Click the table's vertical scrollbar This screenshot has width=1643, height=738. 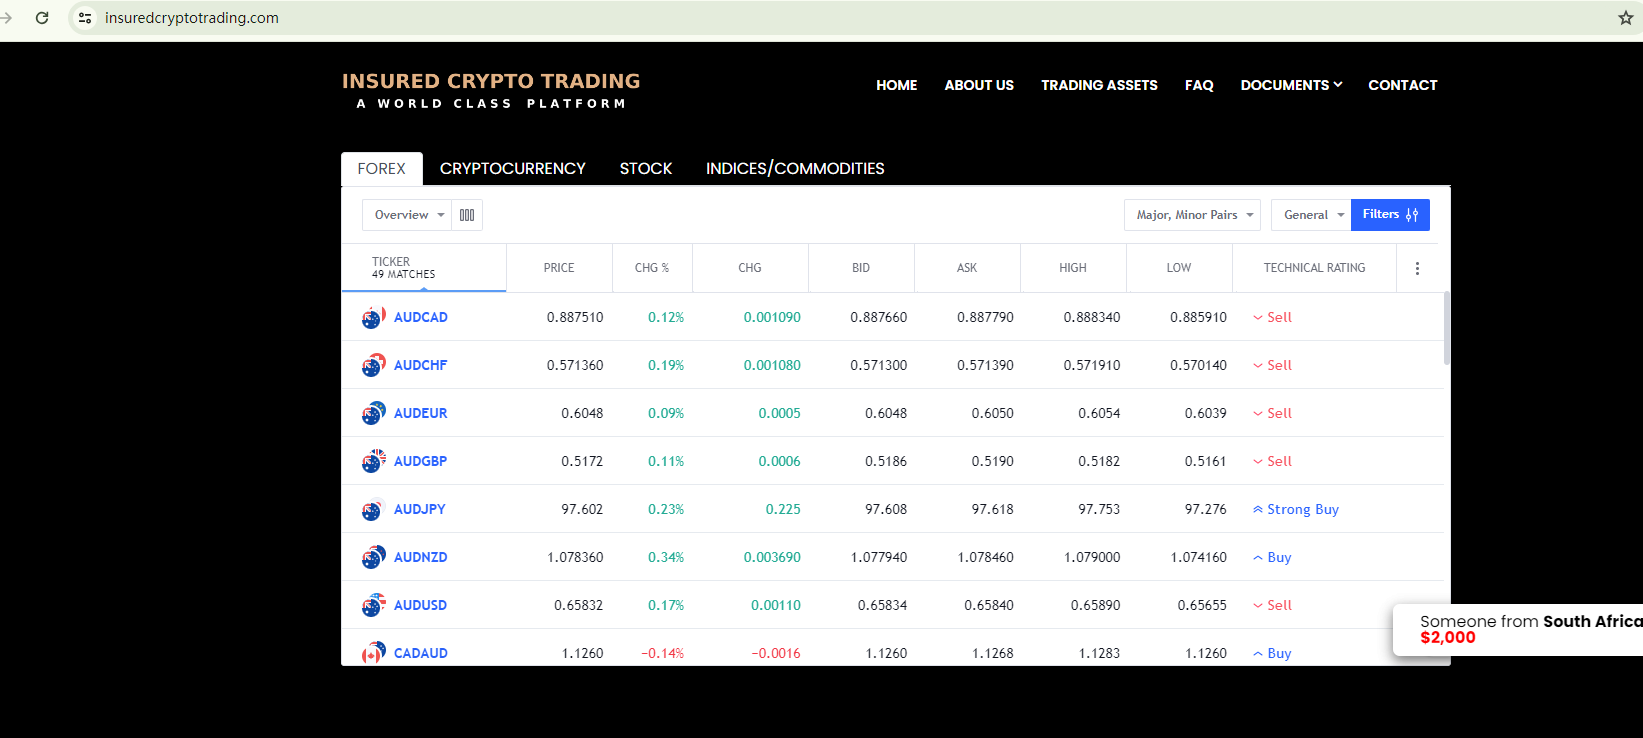[1446, 330]
